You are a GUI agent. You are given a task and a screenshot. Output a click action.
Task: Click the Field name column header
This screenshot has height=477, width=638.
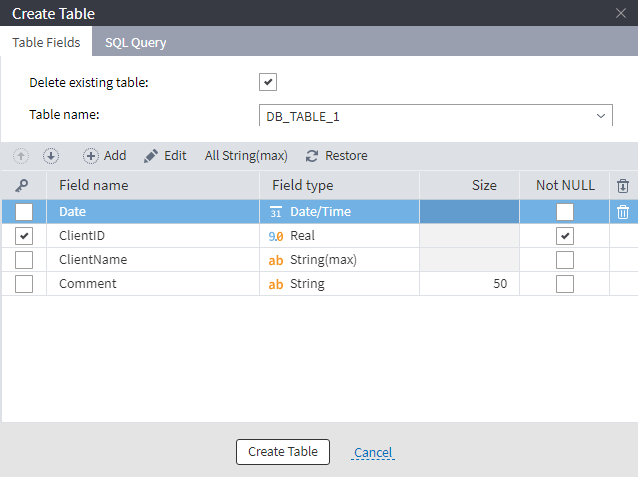153,186
